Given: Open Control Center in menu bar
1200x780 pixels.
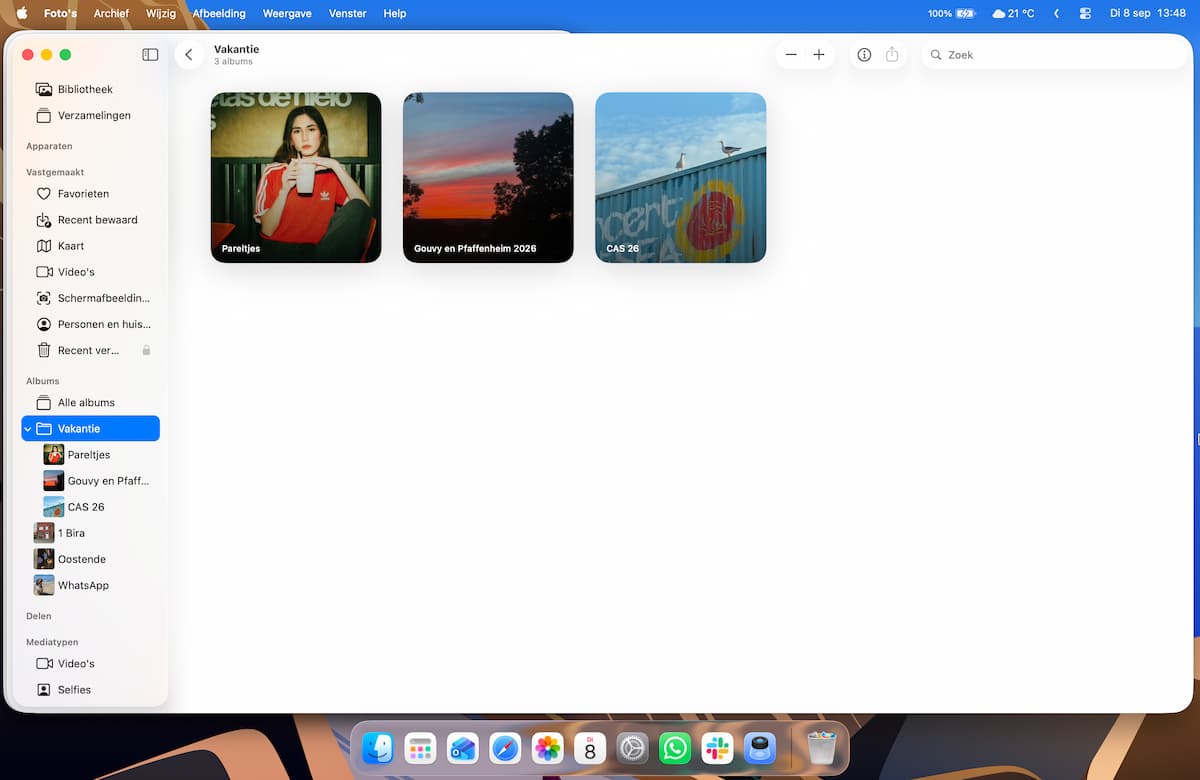Looking at the screenshot, I should tap(1085, 13).
